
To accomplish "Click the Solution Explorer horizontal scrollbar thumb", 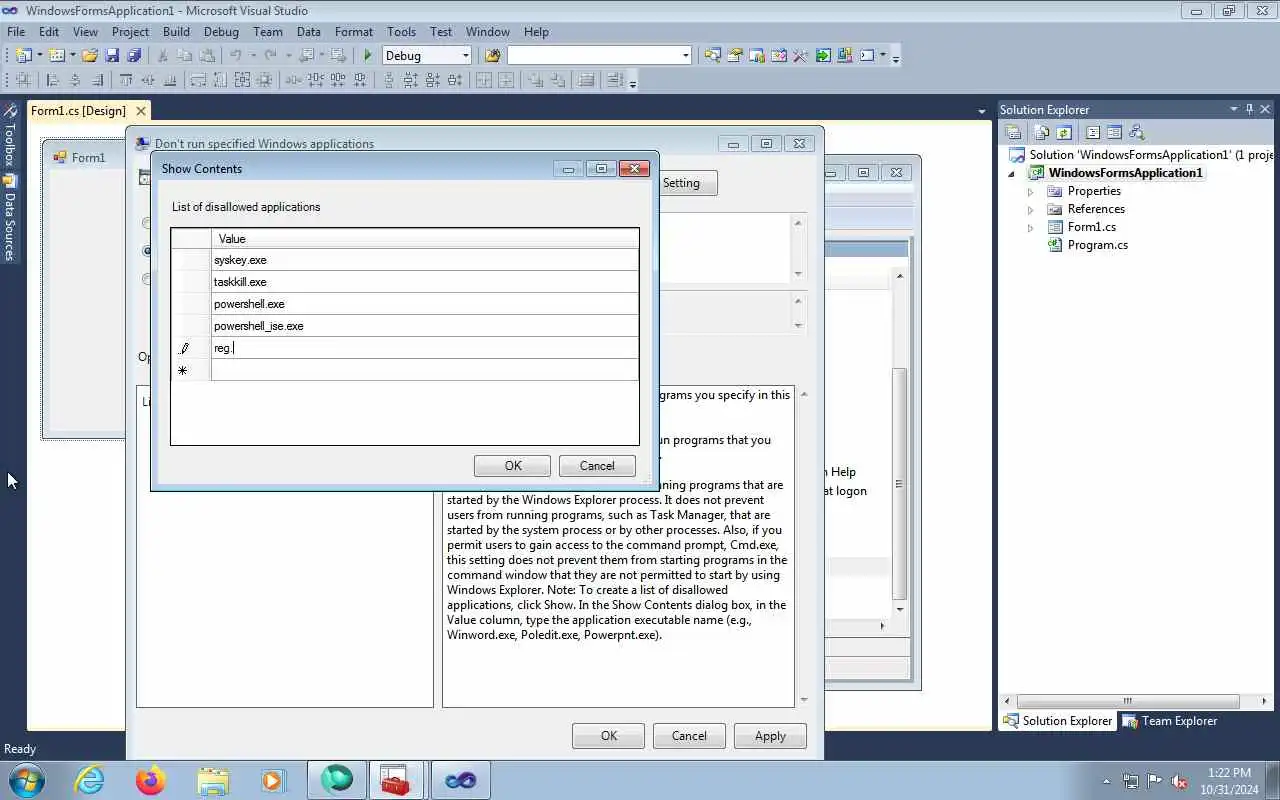I will click(x=1127, y=700).
